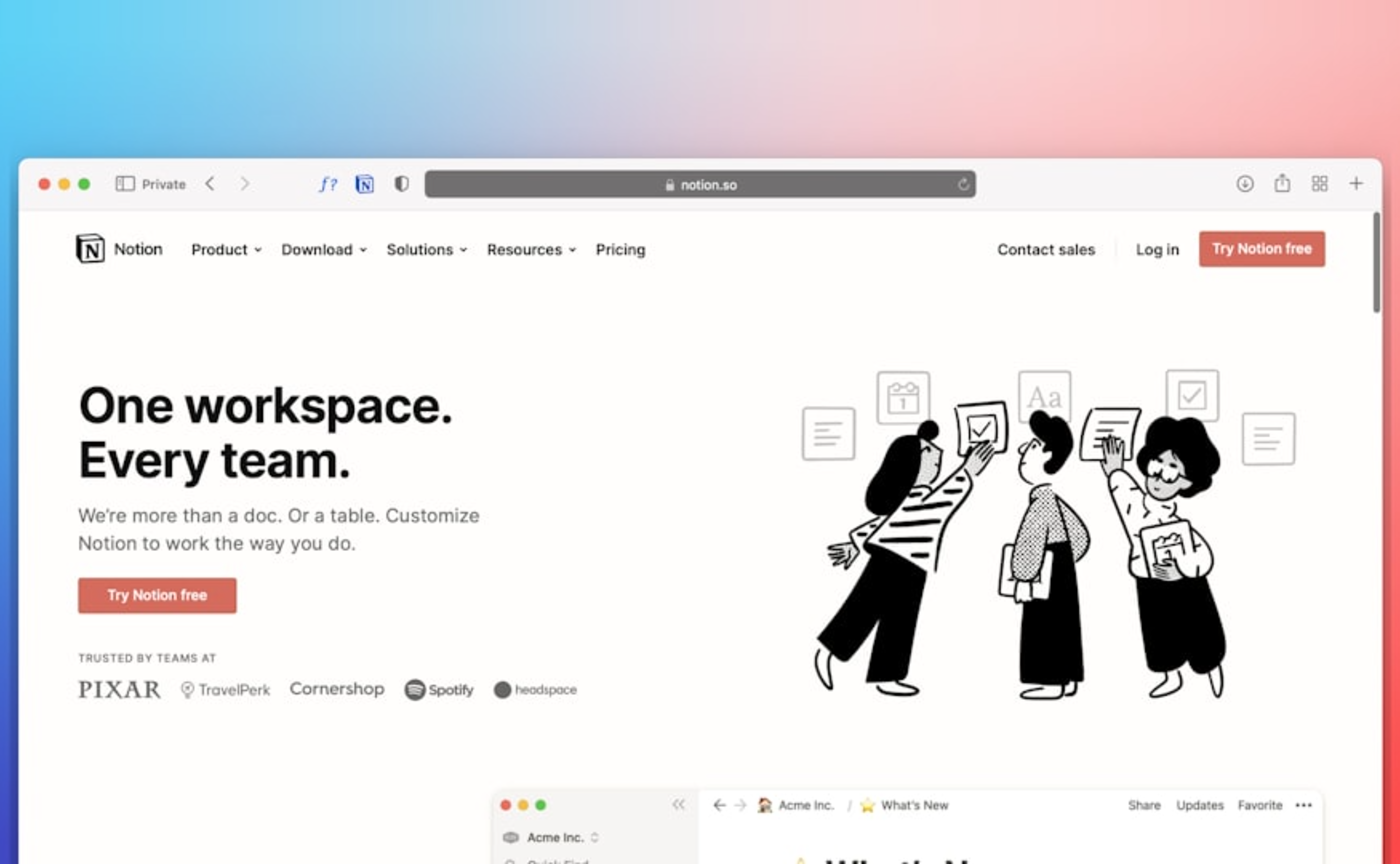This screenshot has height=864, width=1400.
Task: Expand the Product dropdown menu
Action: tap(226, 250)
